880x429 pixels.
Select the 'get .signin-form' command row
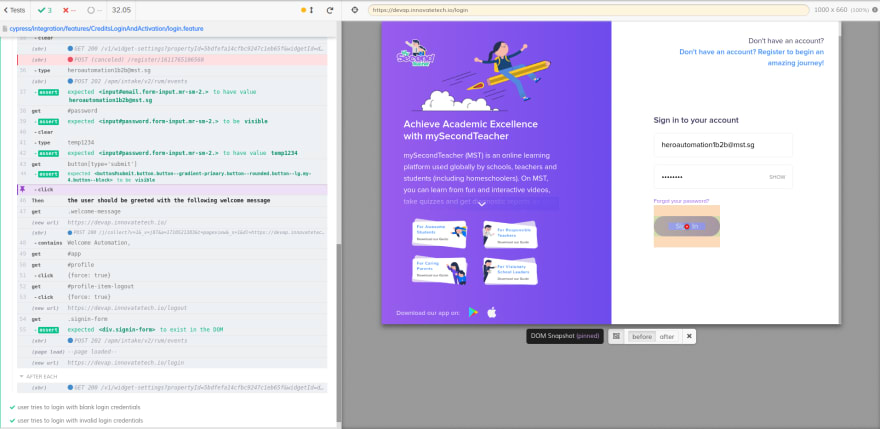point(172,318)
